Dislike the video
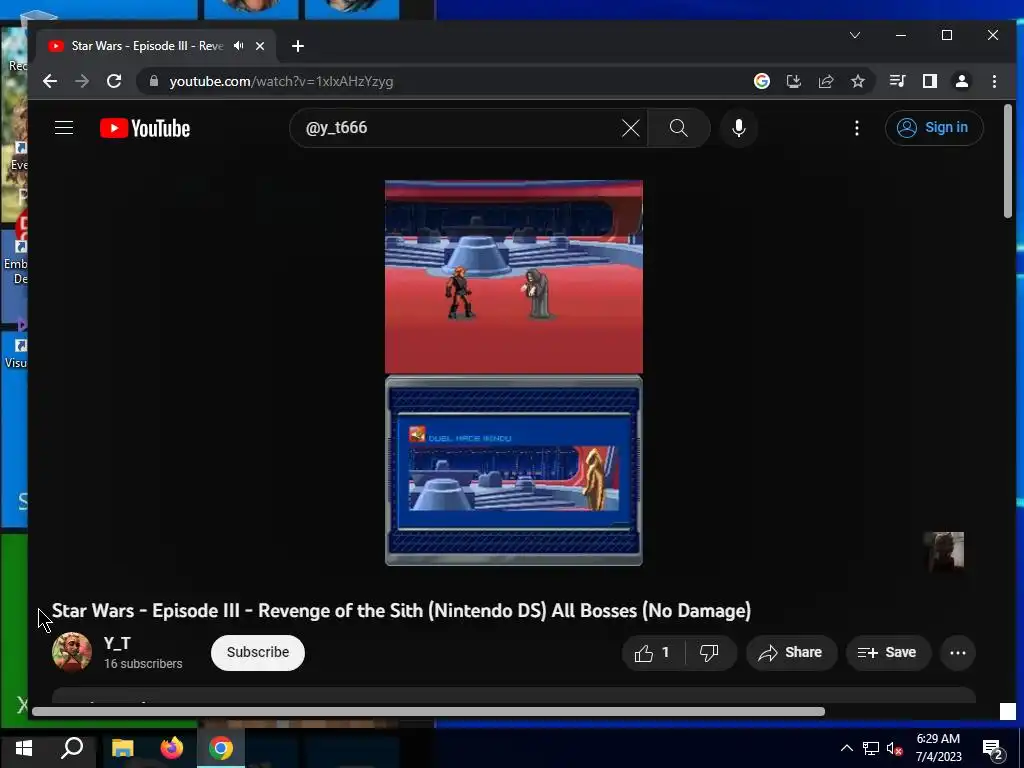Image resolution: width=1024 pixels, height=768 pixels. (x=709, y=652)
